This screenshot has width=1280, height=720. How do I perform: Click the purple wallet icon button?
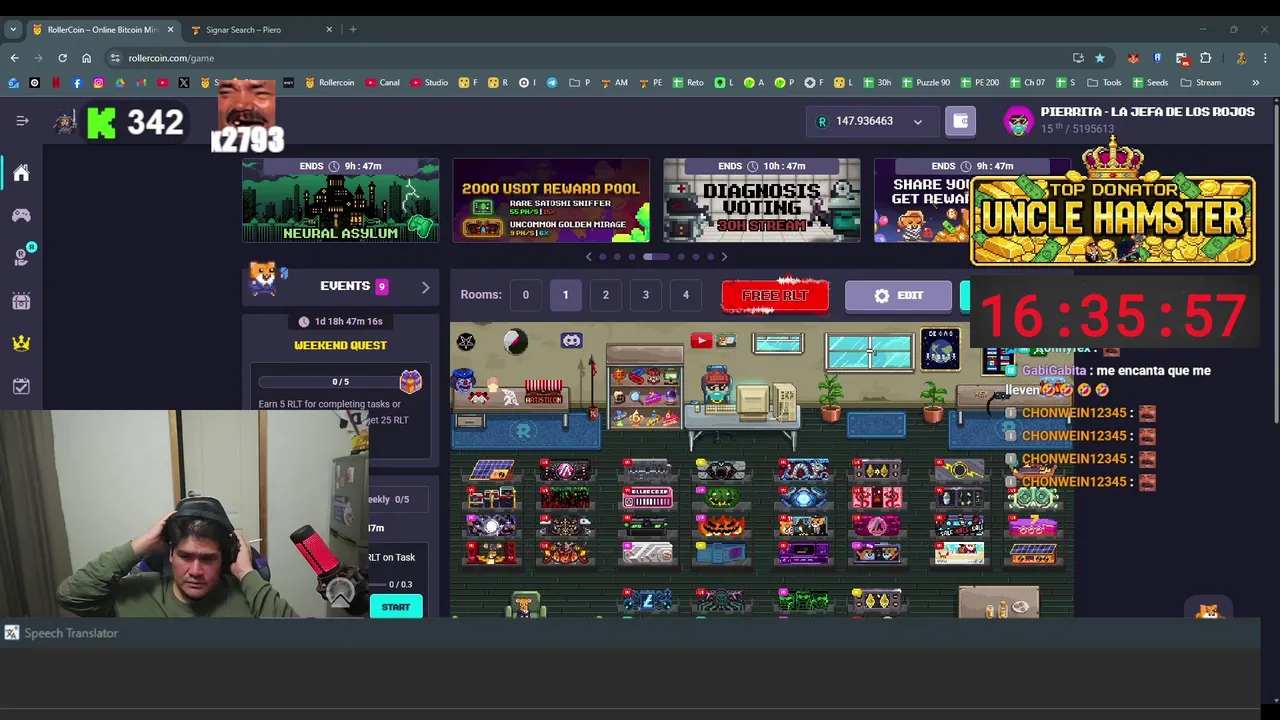[960, 121]
